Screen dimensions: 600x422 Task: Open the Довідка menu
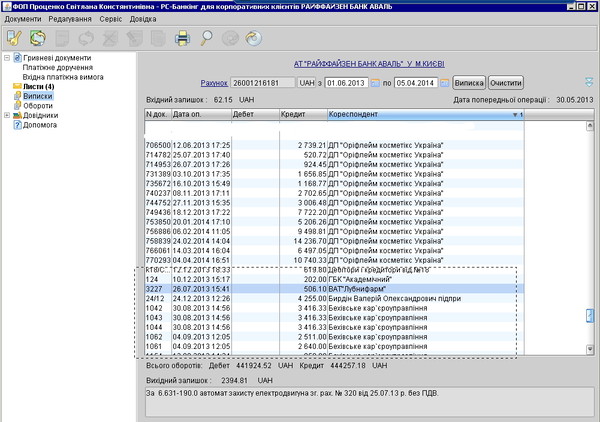point(143,19)
